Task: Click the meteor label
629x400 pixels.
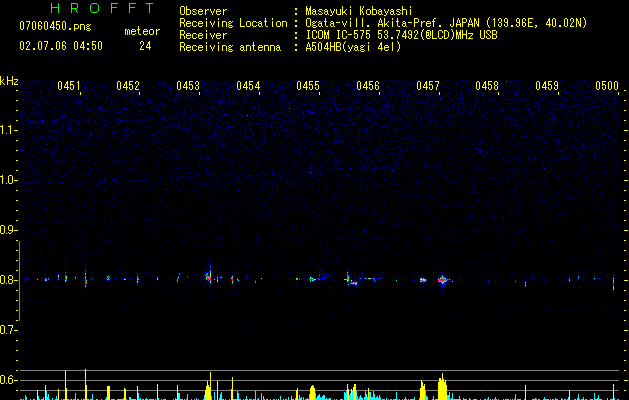Action: pos(142,31)
